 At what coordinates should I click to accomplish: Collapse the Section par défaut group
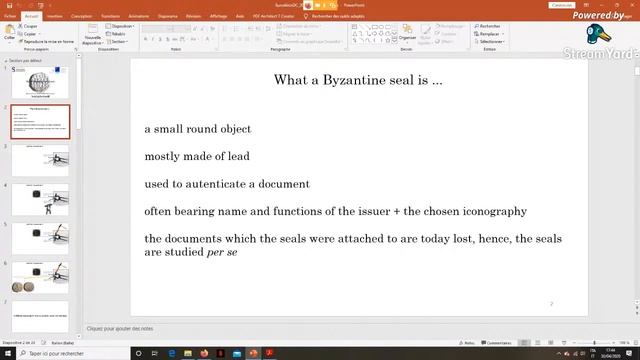click(6, 60)
